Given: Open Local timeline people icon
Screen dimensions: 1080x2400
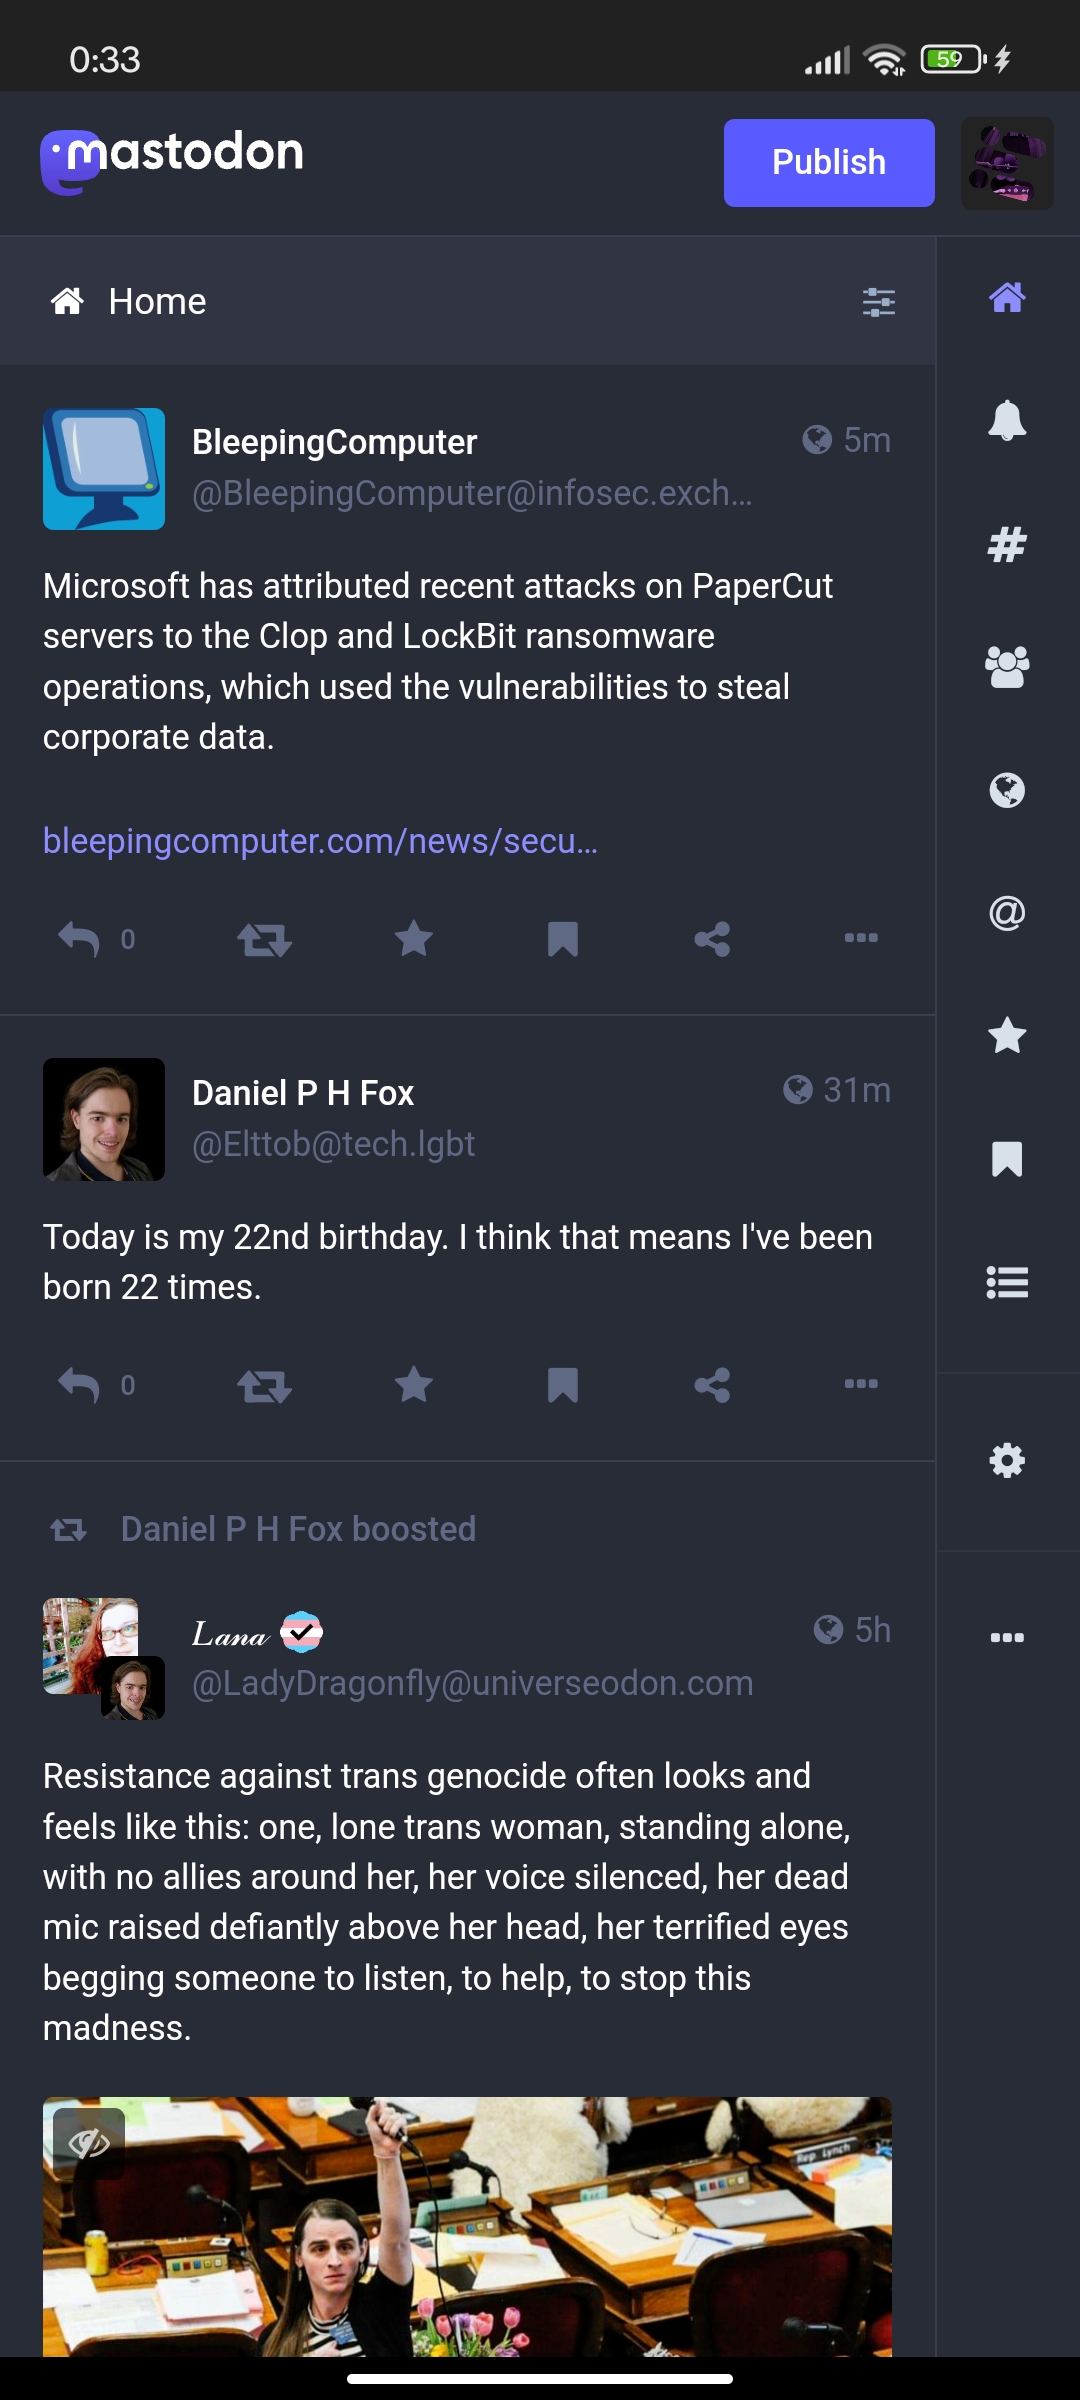Looking at the screenshot, I should (x=1007, y=667).
